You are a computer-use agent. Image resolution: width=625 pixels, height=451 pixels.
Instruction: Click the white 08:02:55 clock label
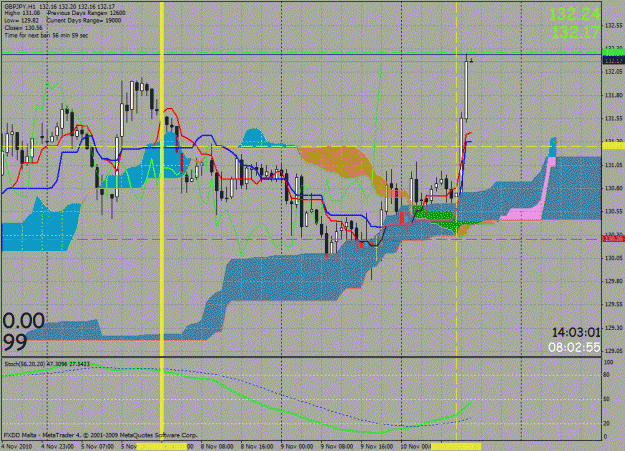point(574,347)
